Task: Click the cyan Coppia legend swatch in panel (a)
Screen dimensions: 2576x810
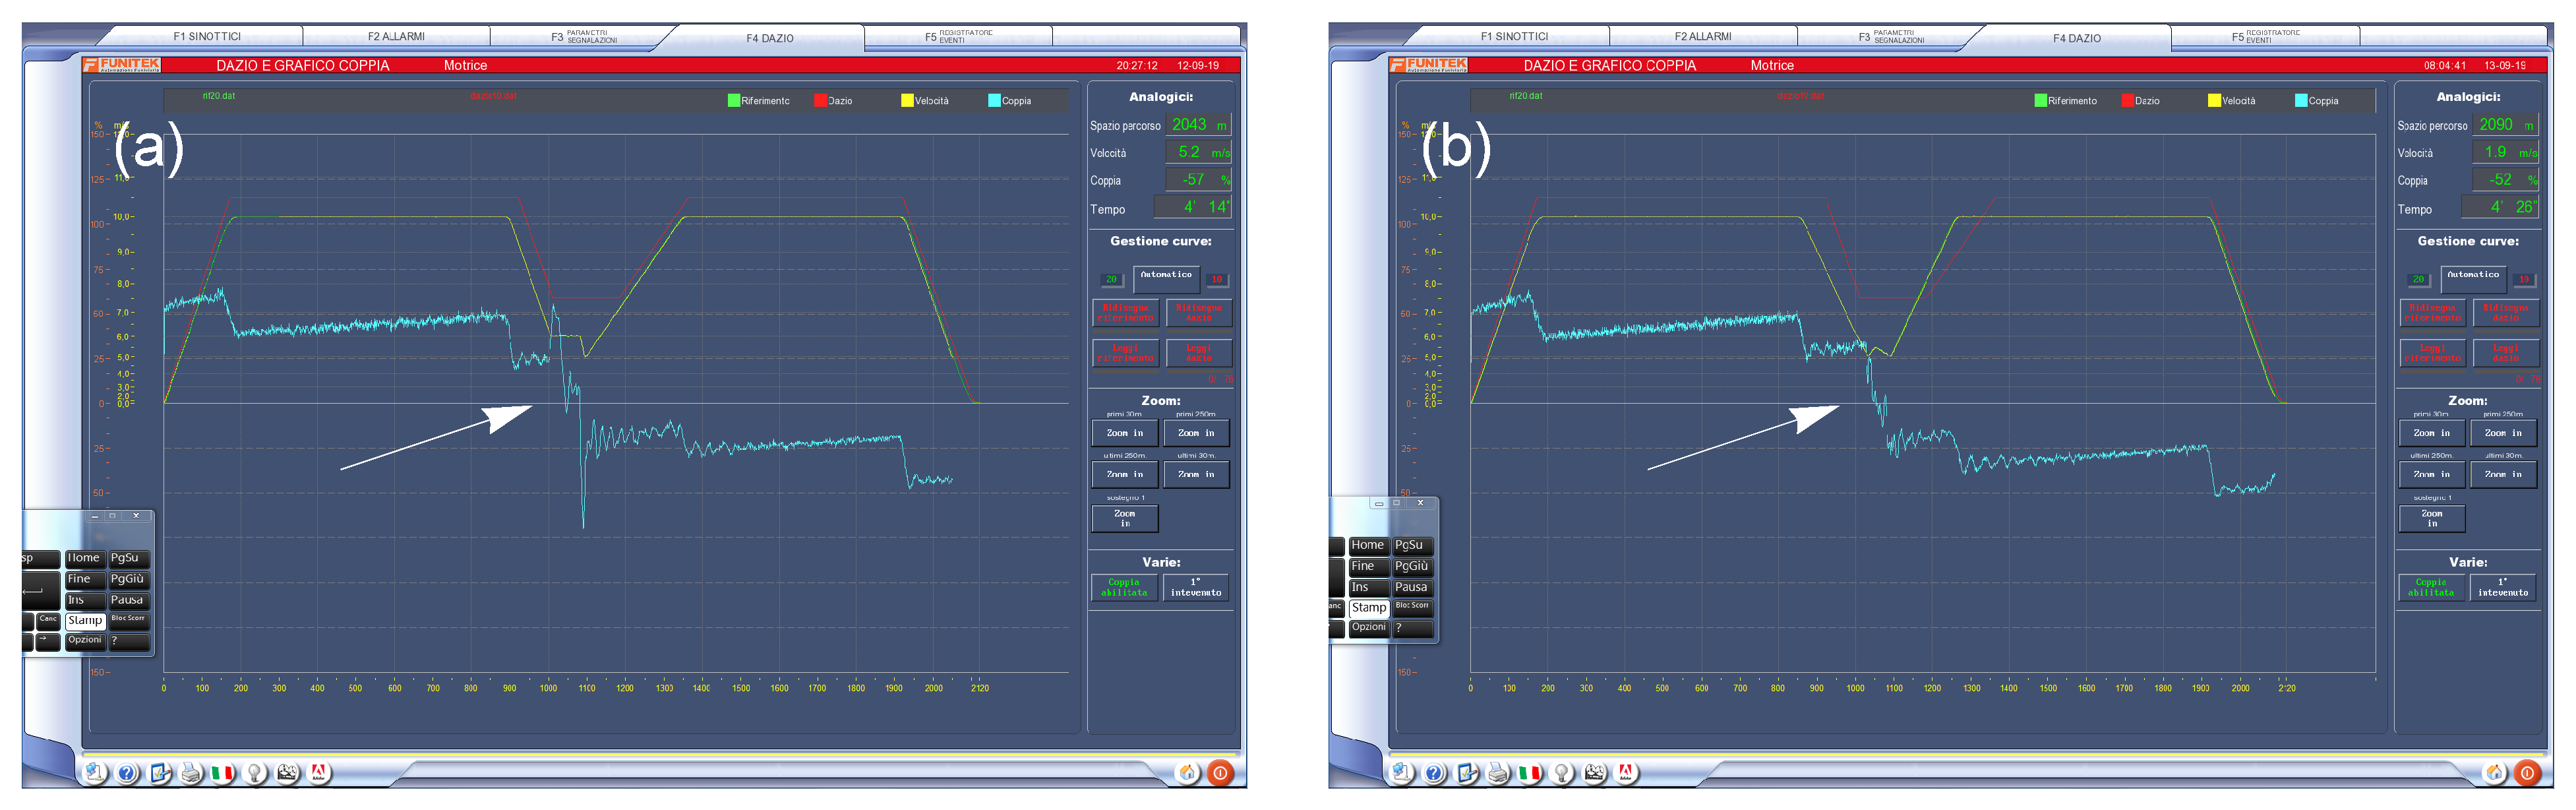Action: pos(994,100)
